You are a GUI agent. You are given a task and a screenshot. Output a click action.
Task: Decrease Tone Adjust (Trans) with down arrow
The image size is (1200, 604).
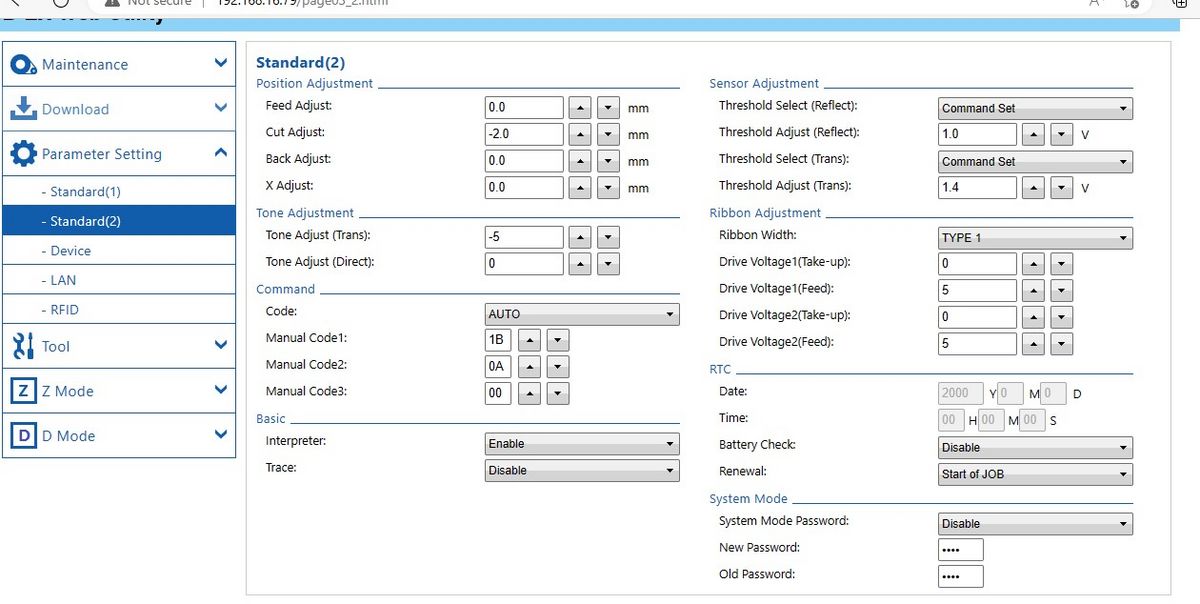pos(607,236)
